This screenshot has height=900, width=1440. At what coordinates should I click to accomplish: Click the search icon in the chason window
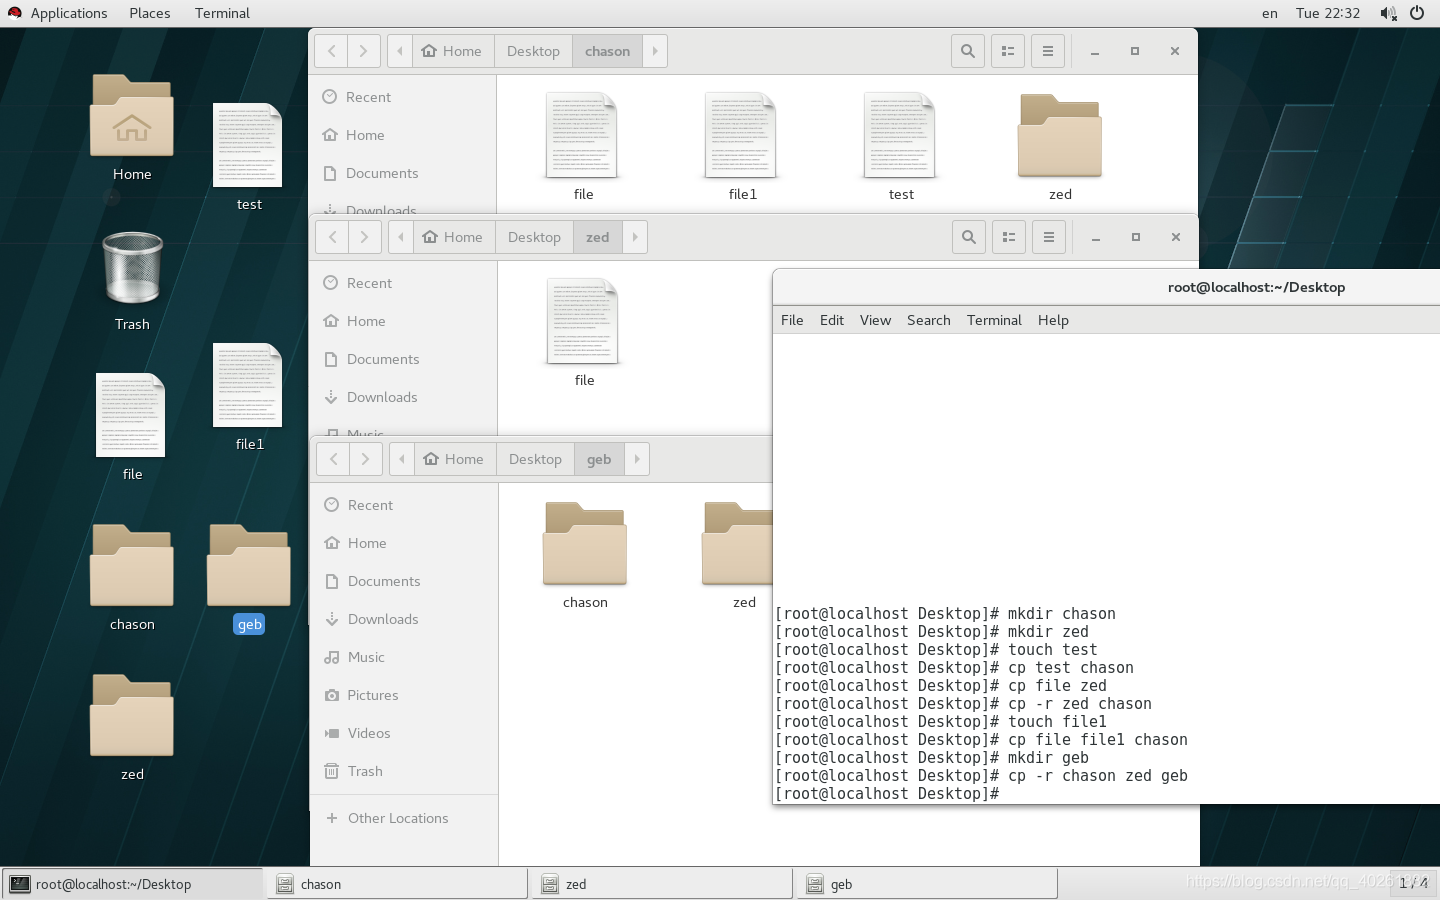pyautogui.click(x=967, y=51)
